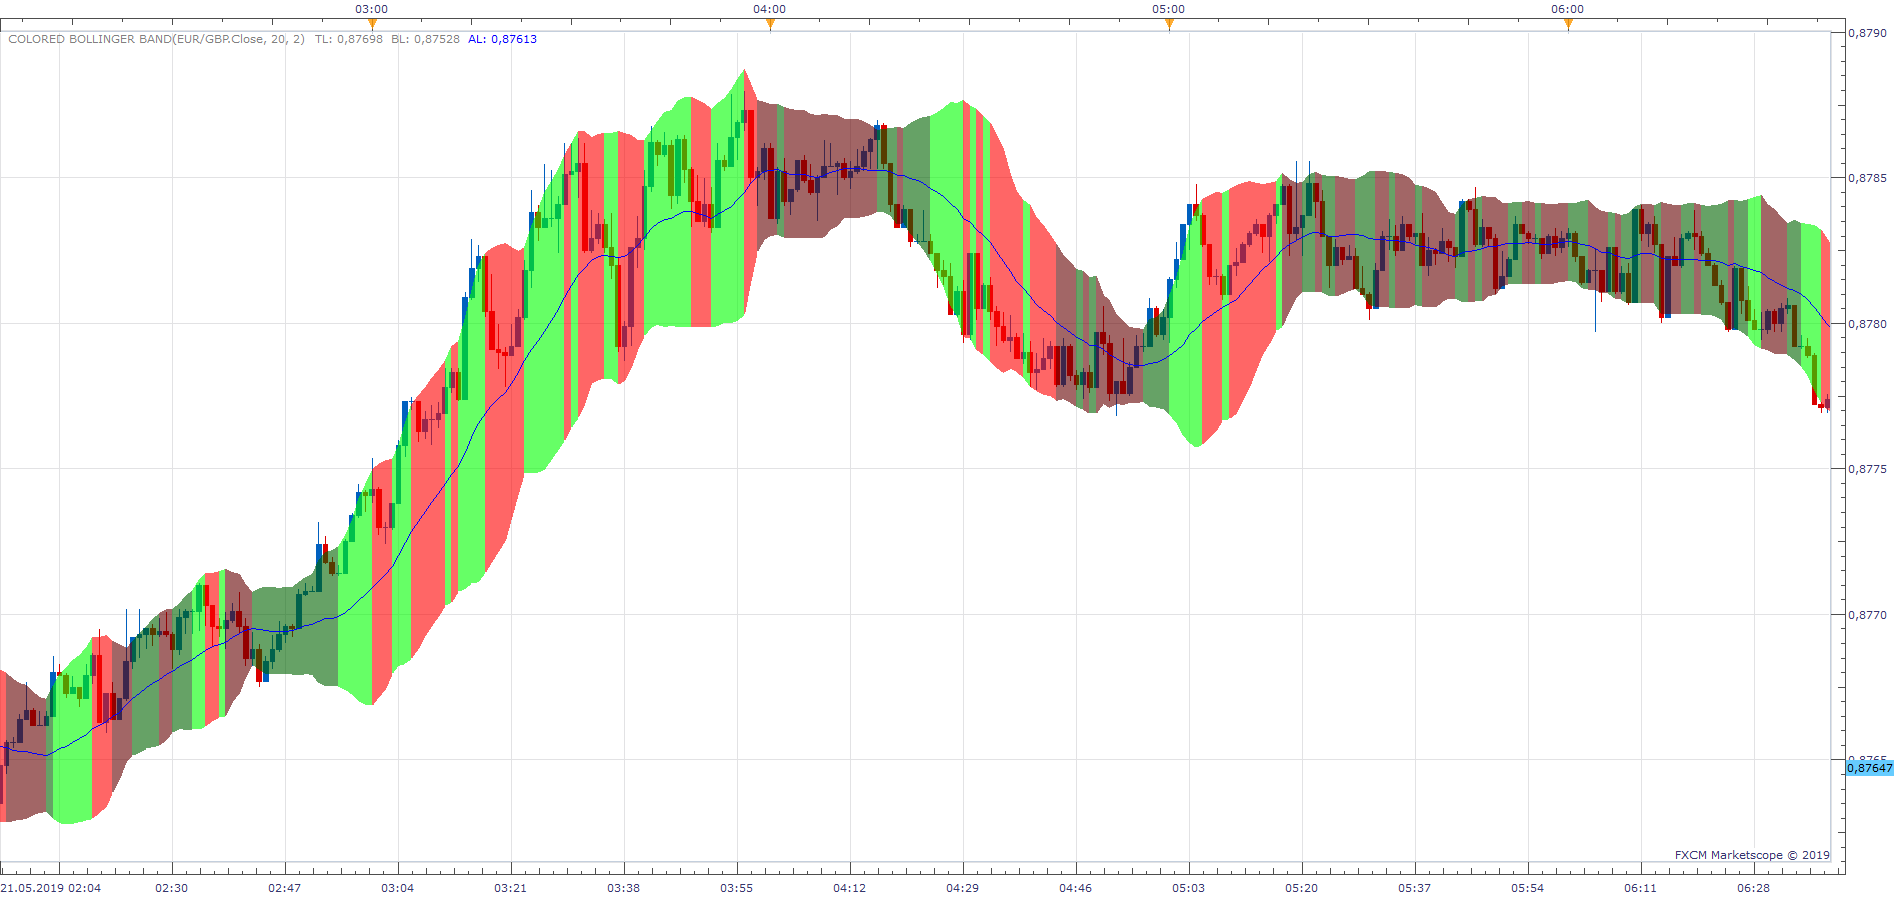This screenshot has height=900, width=1903.
Task: Click the BL: 0,87528 value
Action: (425, 39)
